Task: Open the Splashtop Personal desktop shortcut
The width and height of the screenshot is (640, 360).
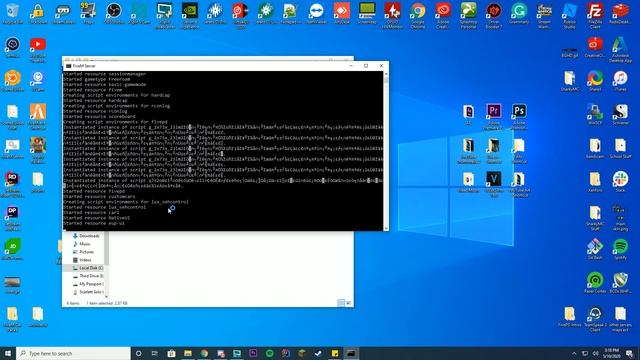Action: (468, 15)
